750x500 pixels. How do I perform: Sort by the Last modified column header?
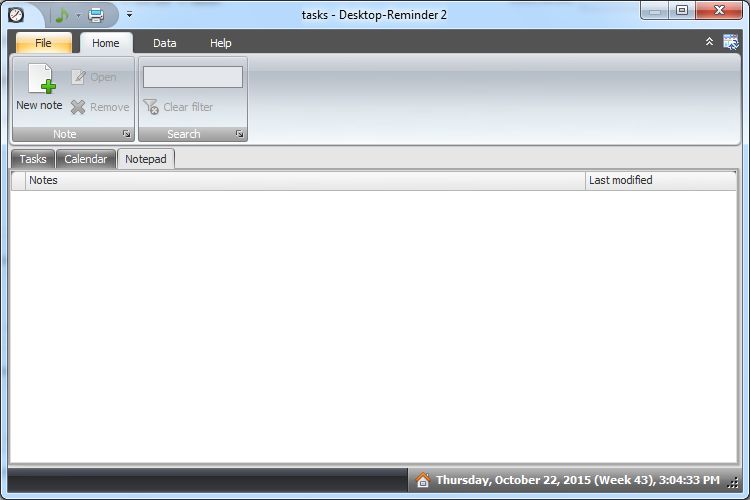[x=661, y=180]
